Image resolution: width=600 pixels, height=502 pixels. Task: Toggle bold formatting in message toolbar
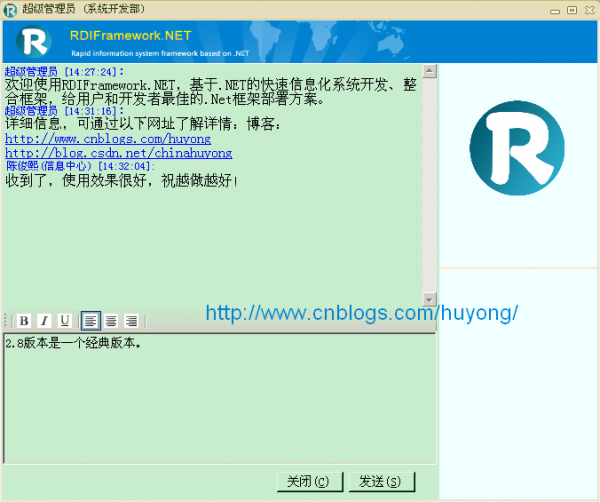coord(24,321)
